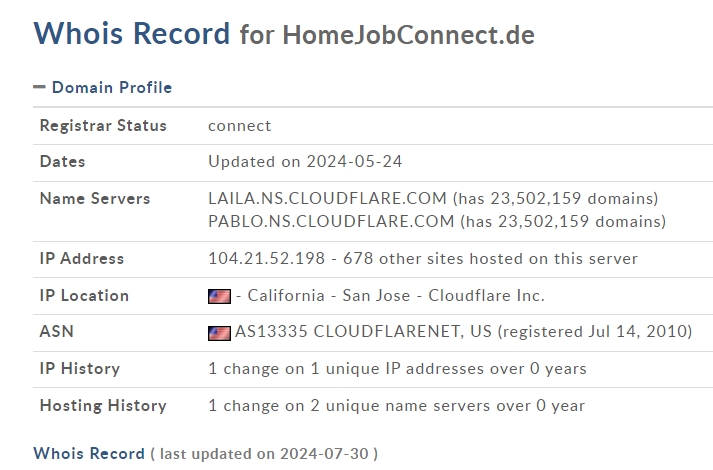Click the Name Servers row label
The width and height of the screenshot is (713, 470).
pos(95,199)
